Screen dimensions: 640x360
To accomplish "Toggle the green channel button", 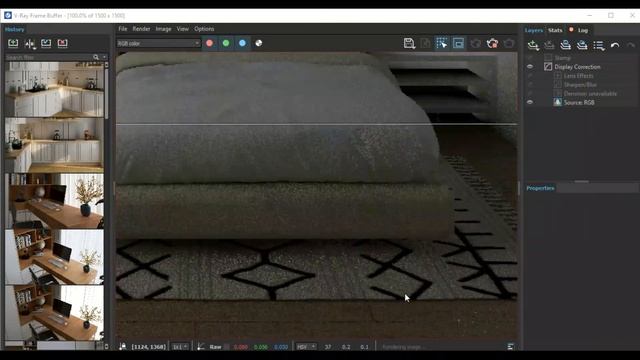I will [226, 43].
